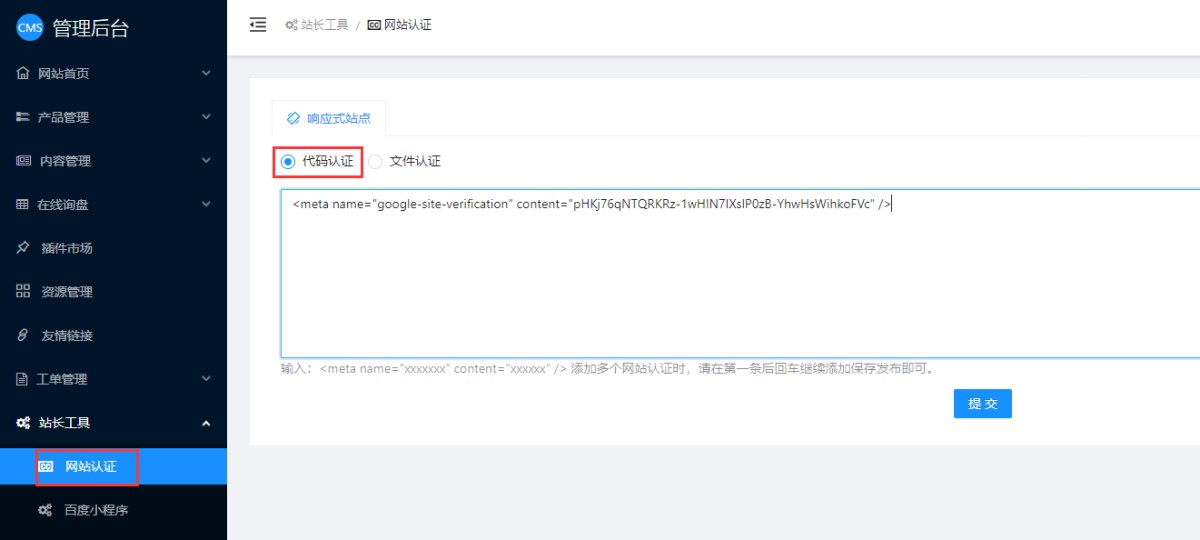Click the home icon beside 网站首页

pyautogui.click(x=23, y=73)
